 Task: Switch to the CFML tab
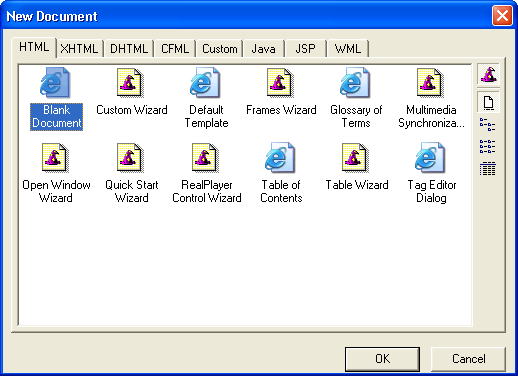click(x=175, y=49)
